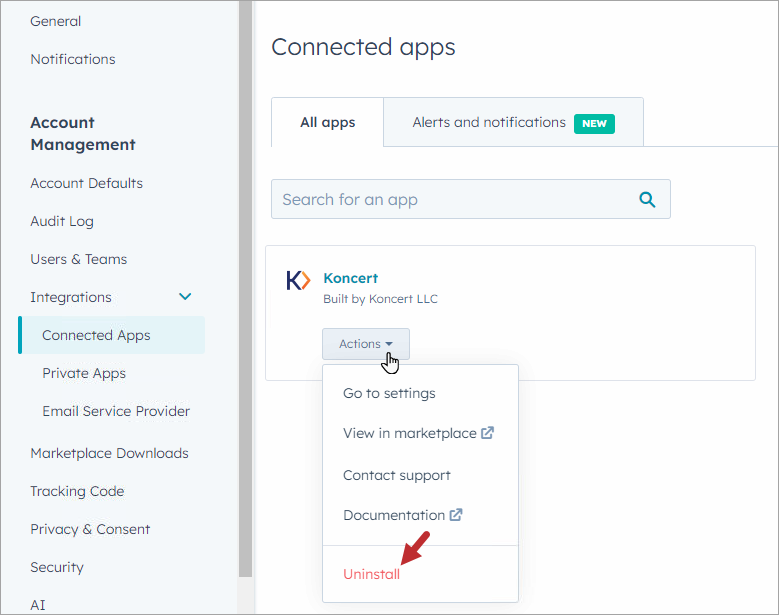Open the Koncert app name link
The width and height of the screenshot is (779, 615).
coord(350,278)
